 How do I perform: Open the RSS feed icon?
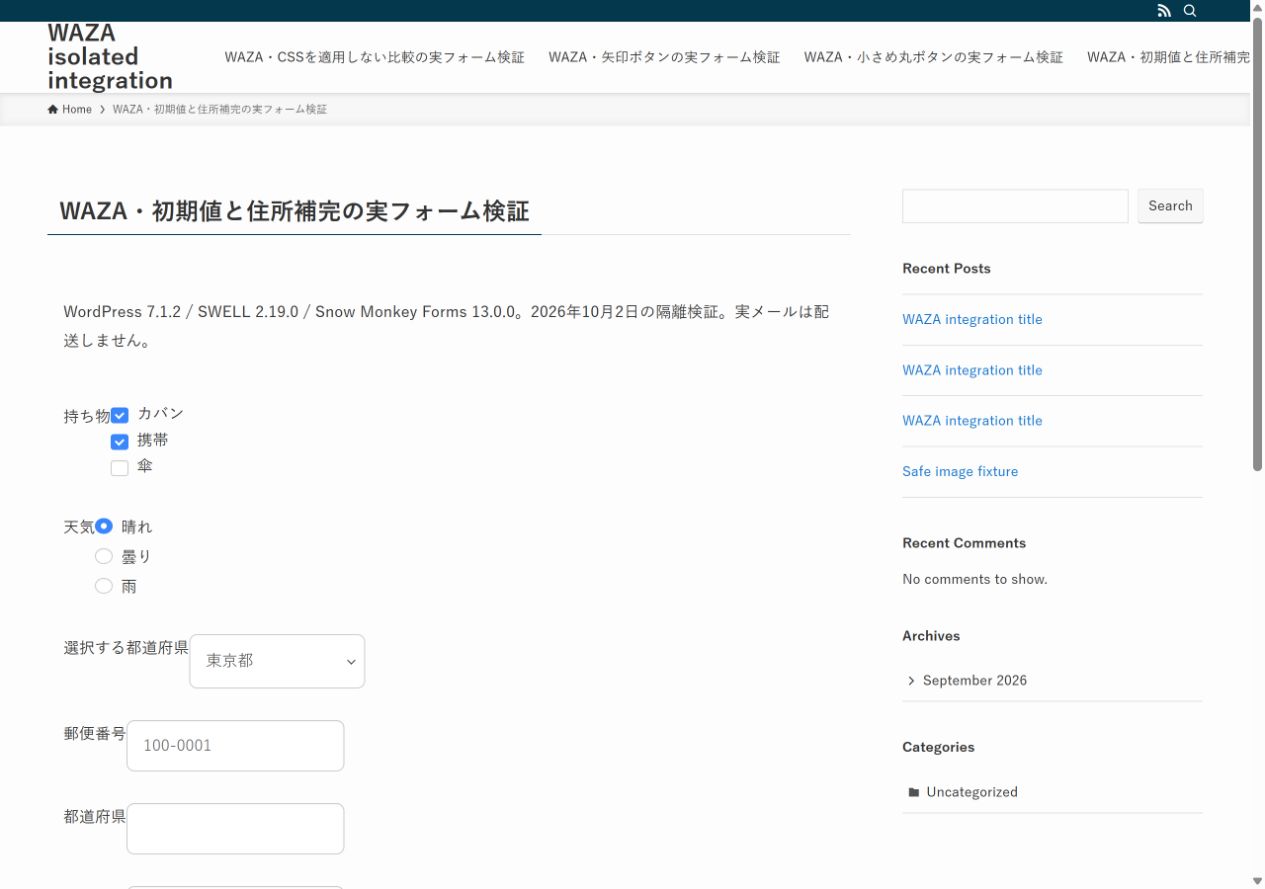[1164, 11]
